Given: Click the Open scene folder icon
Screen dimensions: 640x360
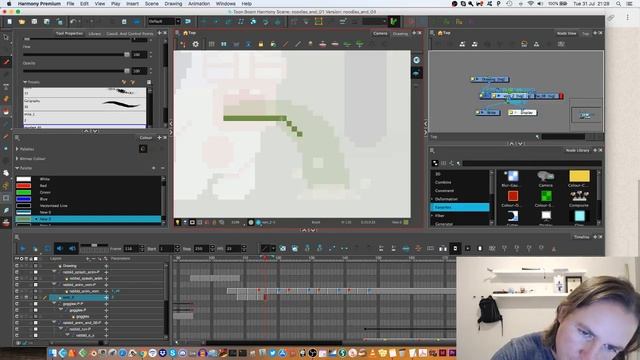Looking at the screenshot, I should coord(22,21).
